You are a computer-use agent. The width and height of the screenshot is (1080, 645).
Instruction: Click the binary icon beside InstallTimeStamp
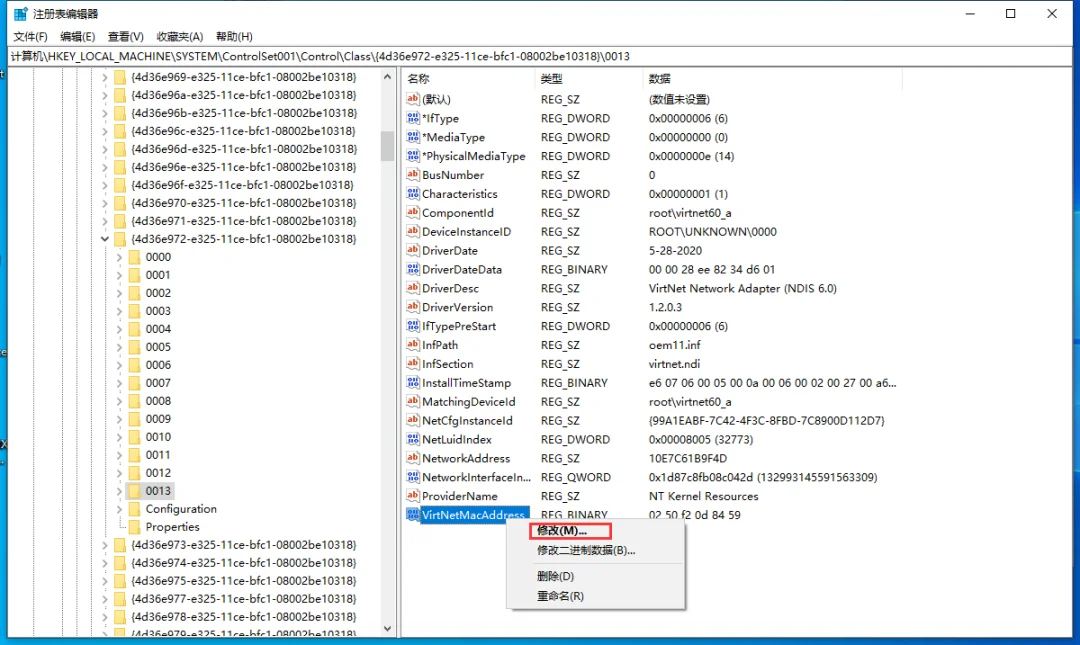413,382
